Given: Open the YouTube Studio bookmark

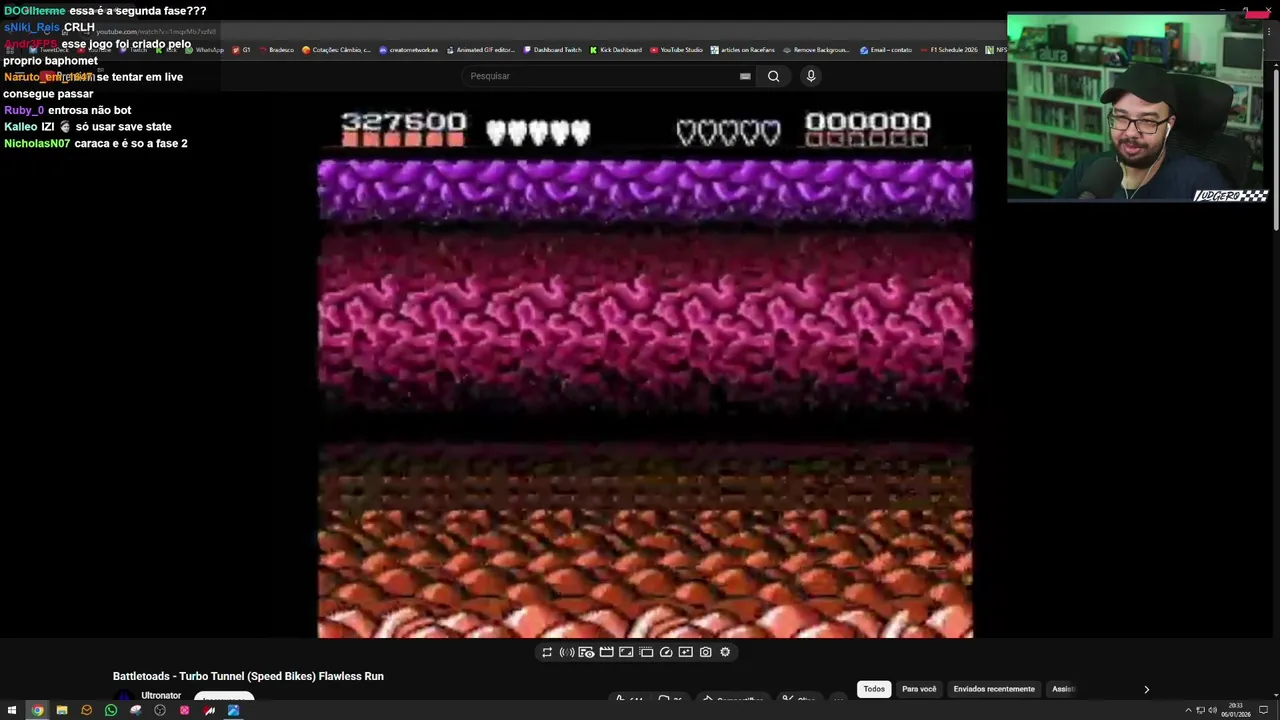Looking at the screenshot, I should click(x=676, y=50).
